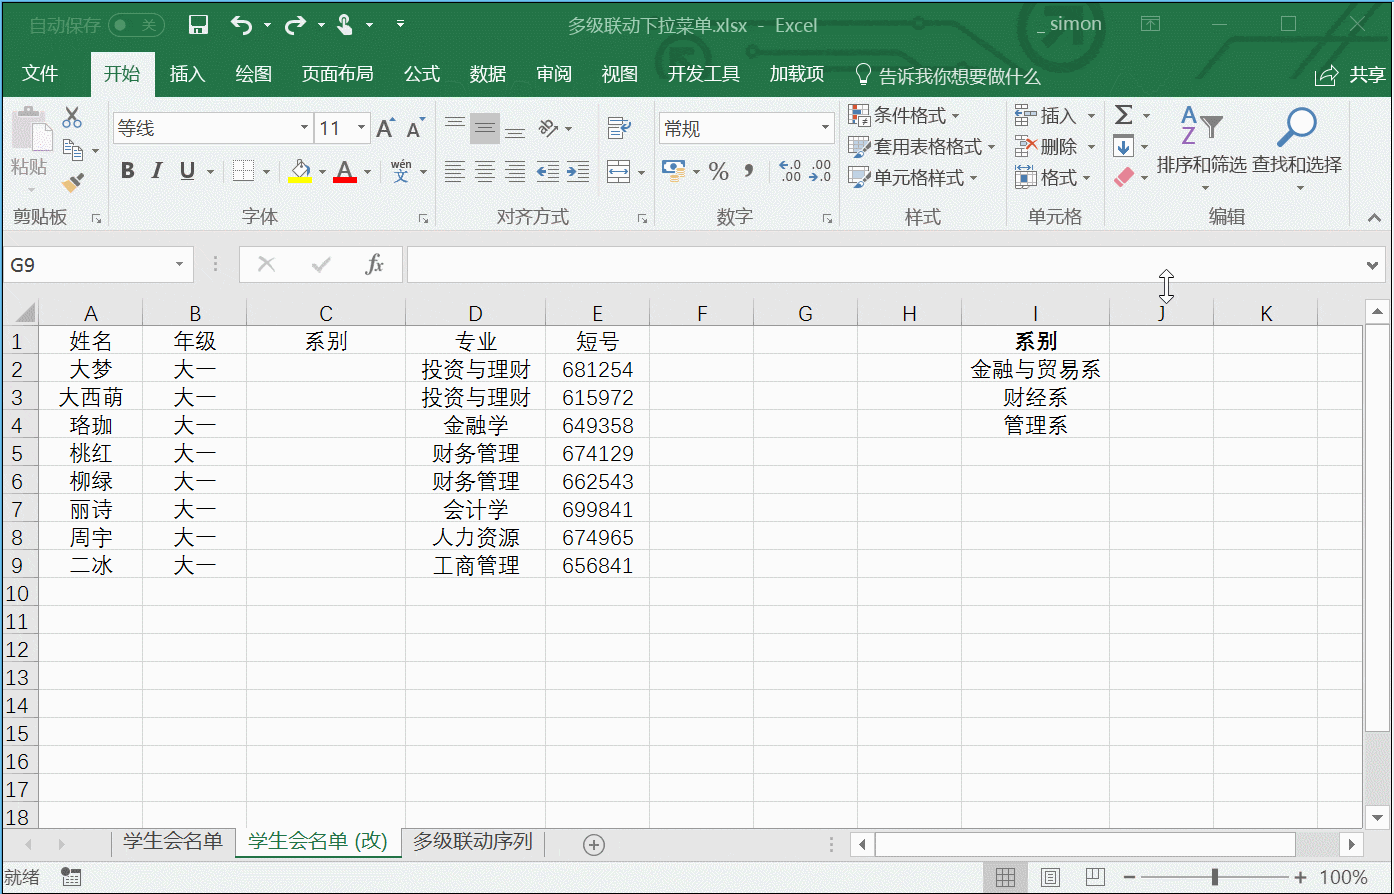Screen dimensions: 1394x894
Task: Click the Save icon in quick access toolbar
Action: click(x=198, y=25)
